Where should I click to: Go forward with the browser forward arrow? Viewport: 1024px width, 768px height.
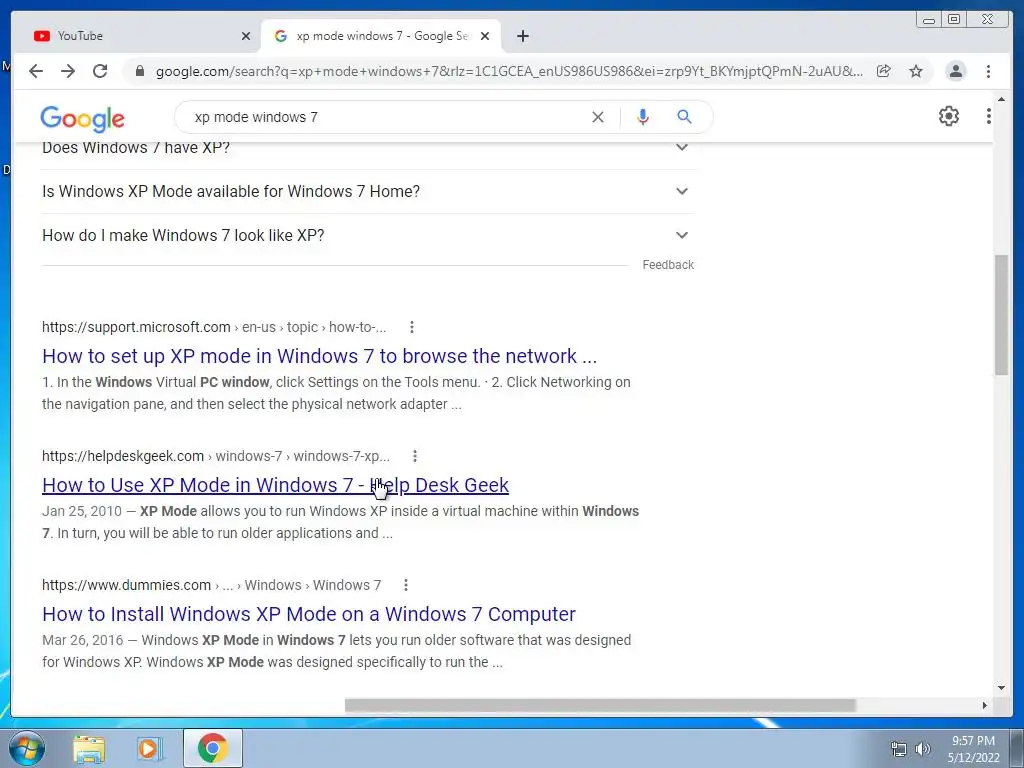pos(68,71)
